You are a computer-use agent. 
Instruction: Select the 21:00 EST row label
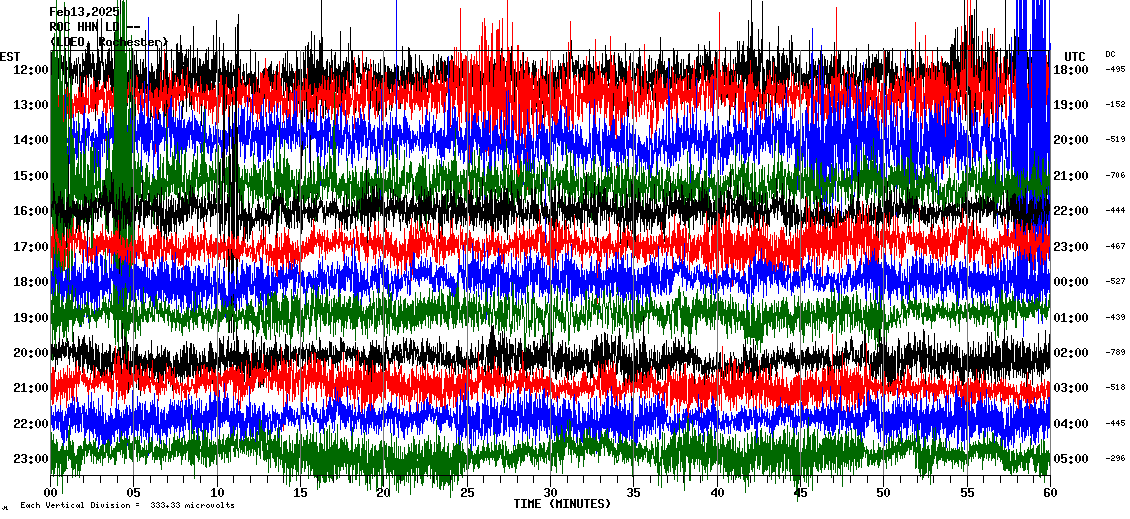point(30,388)
